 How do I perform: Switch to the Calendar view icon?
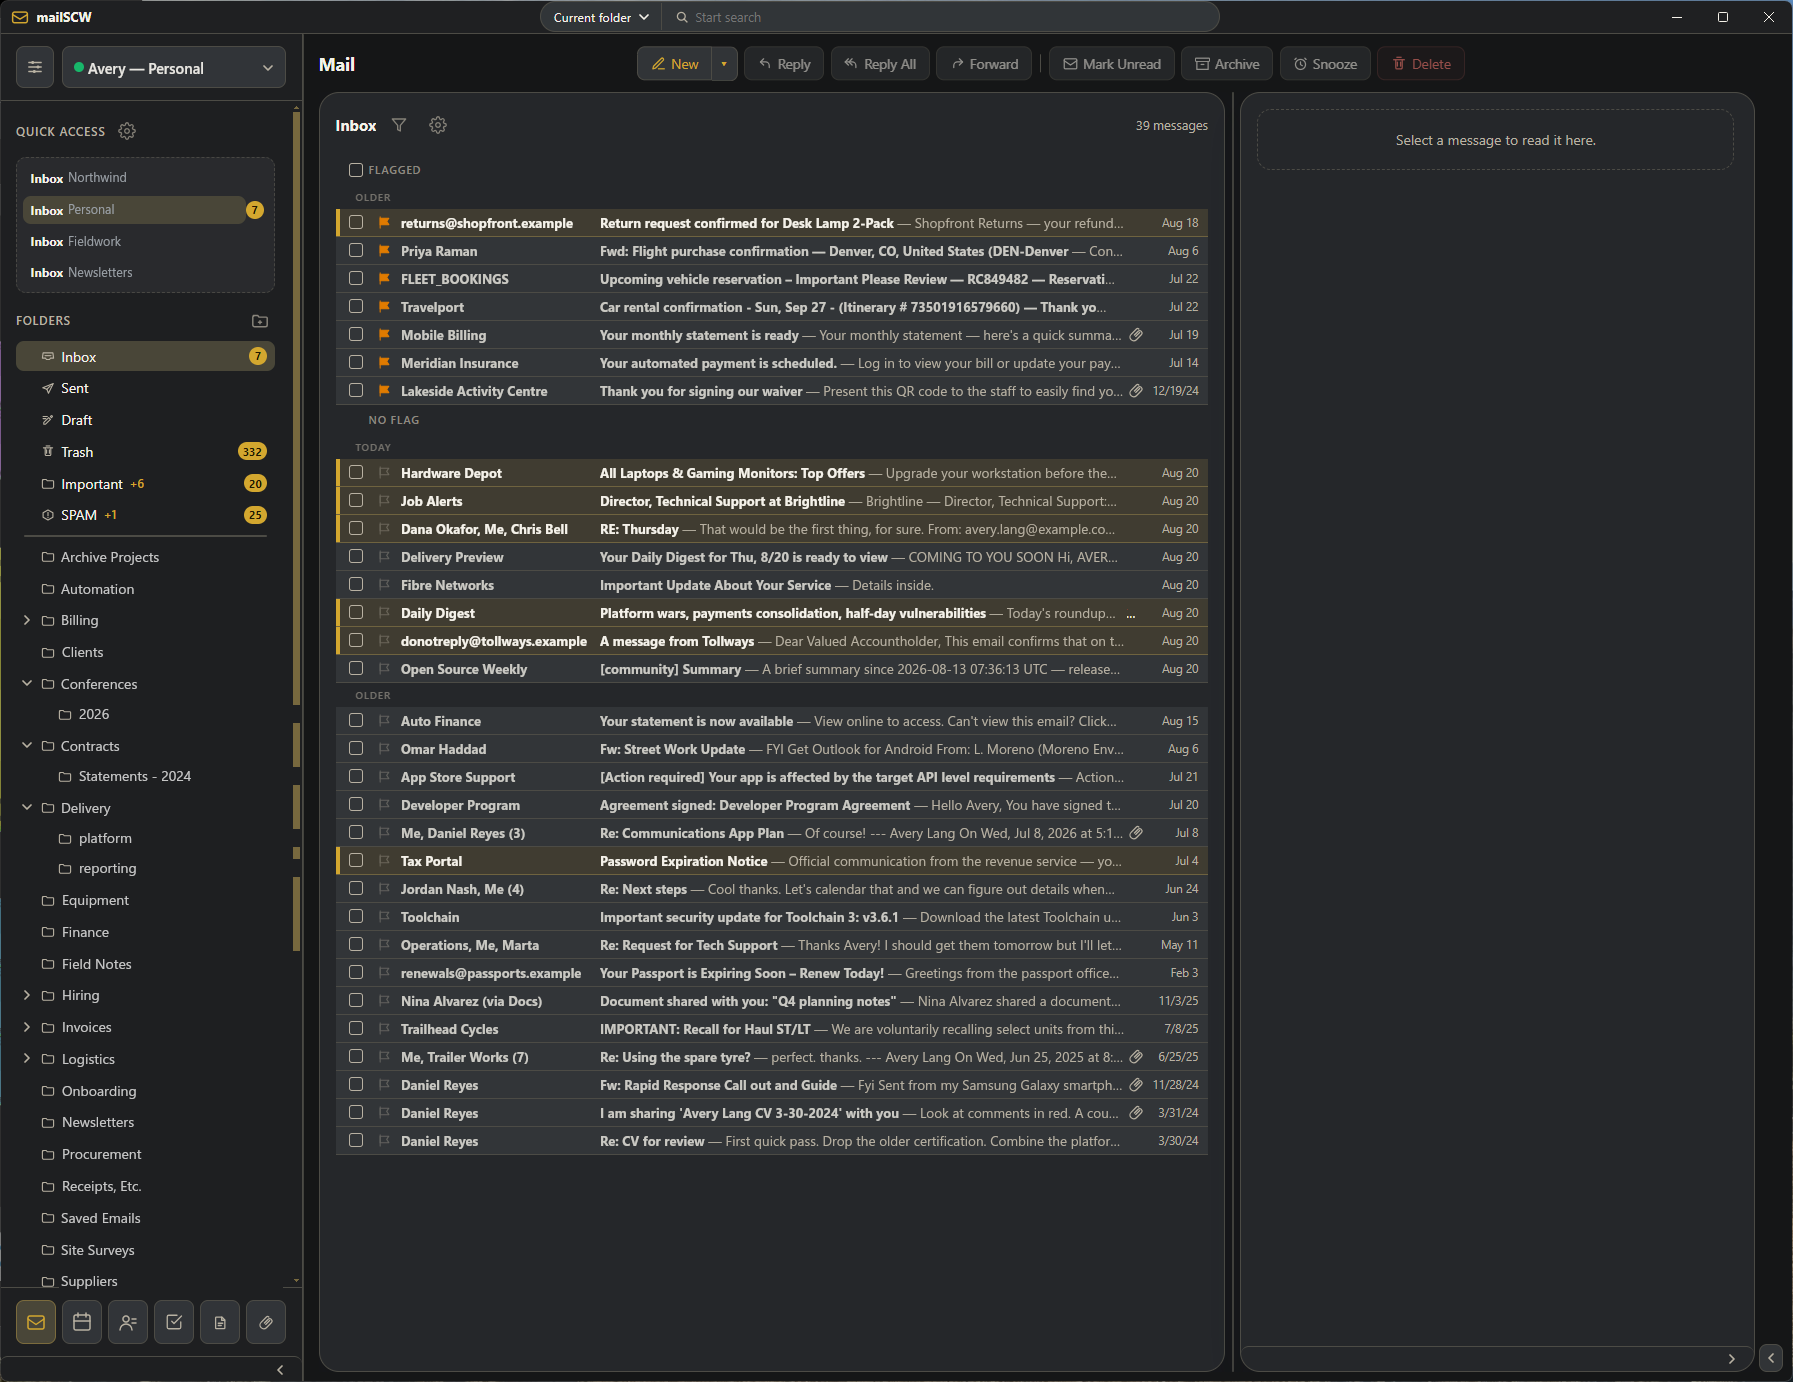(x=82, y=1322)
